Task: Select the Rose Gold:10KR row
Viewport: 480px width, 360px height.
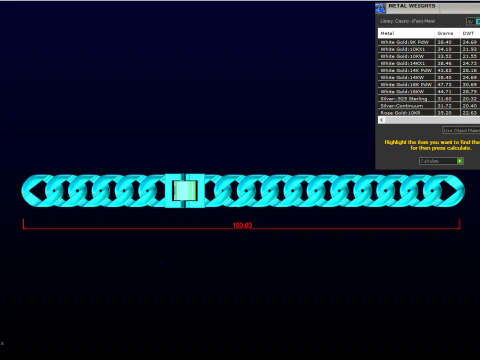Action: click(x=429, y=113)
